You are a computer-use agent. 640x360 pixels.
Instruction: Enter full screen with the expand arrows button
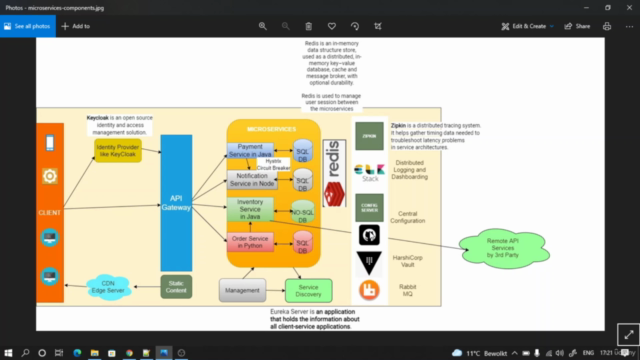click(629, 335)
